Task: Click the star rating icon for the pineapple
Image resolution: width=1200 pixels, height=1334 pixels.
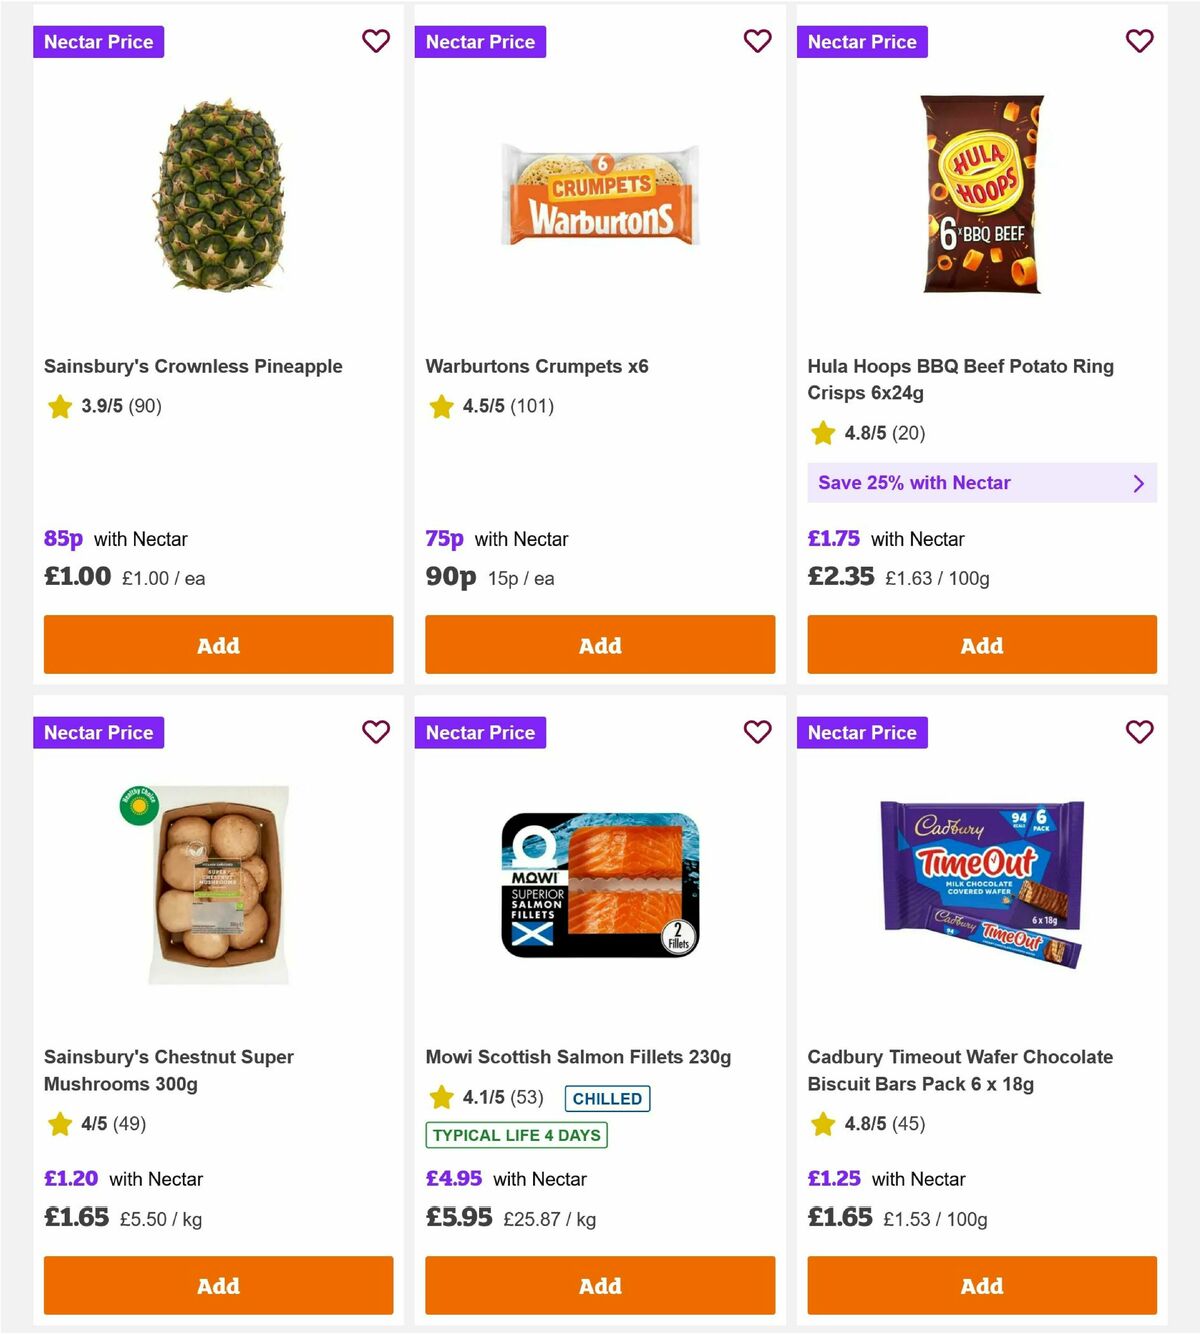Action: pyautogui.click(x=59, y=406)
